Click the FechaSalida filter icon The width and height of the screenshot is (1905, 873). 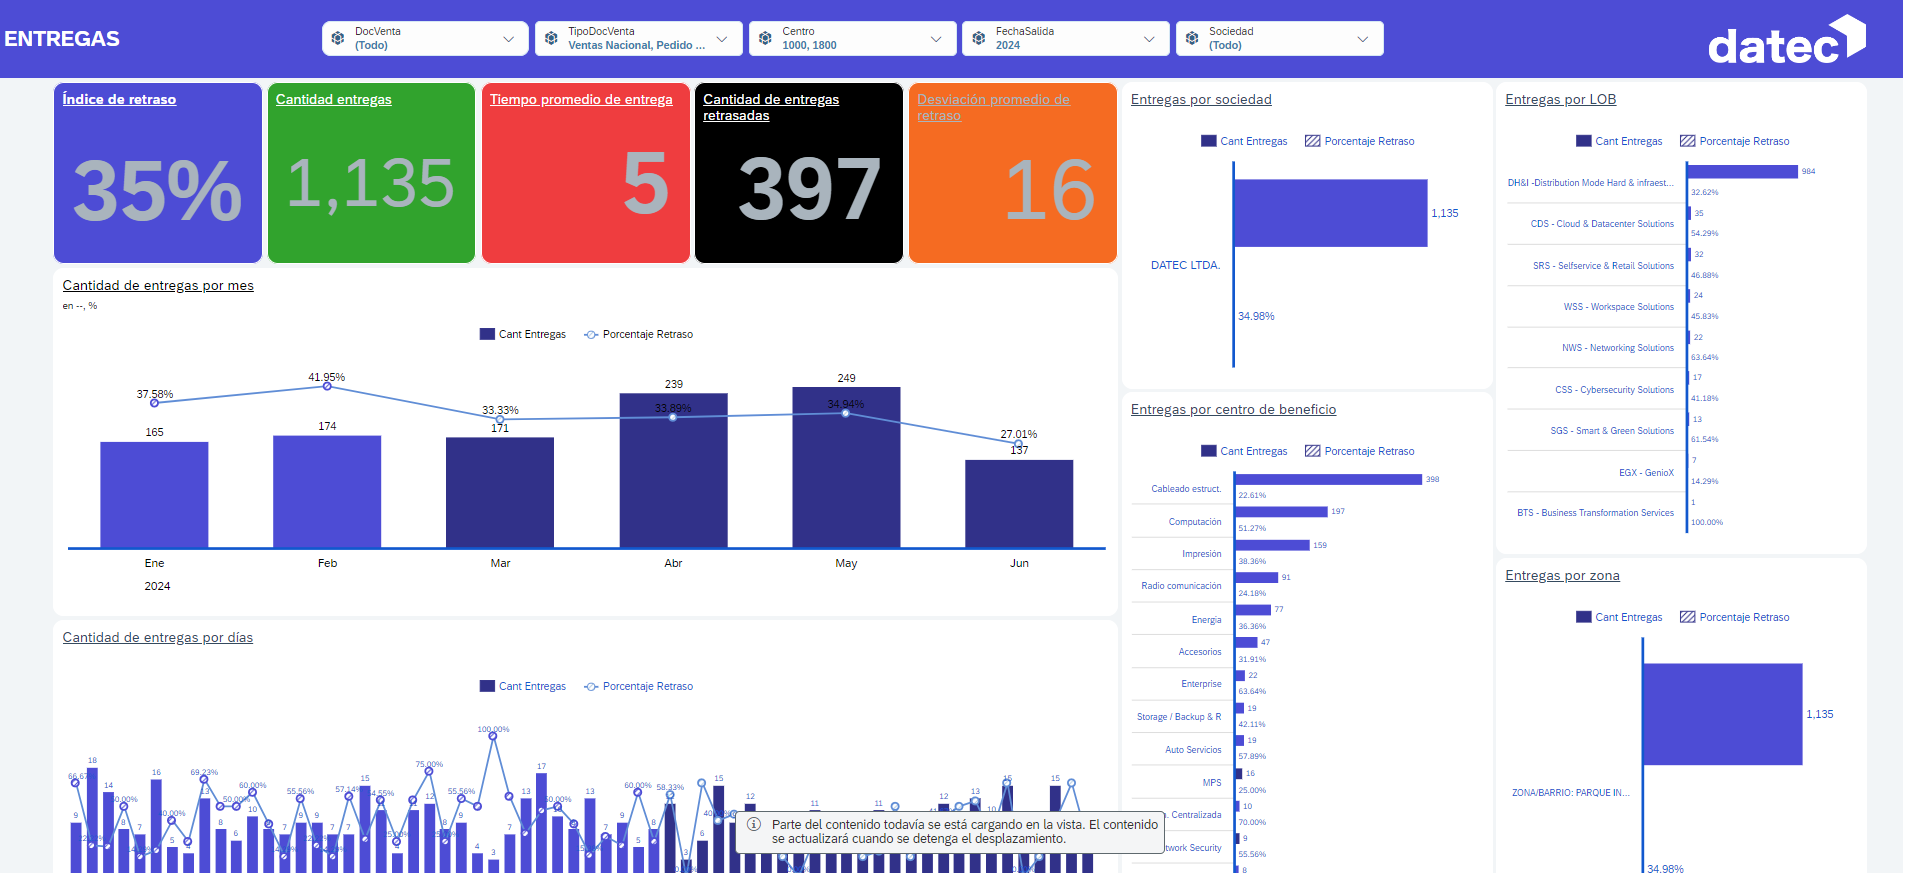978,39
